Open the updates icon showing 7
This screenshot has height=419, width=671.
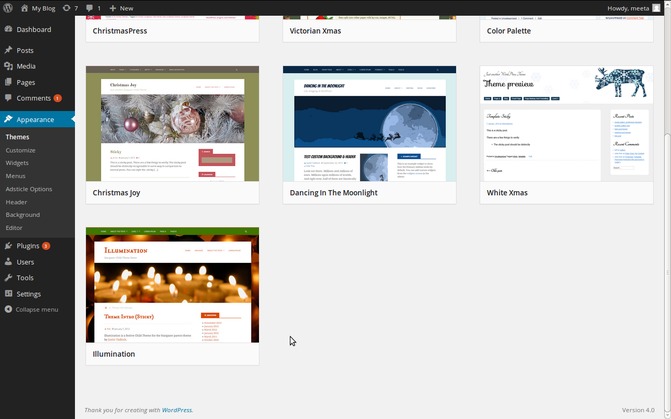[66, 8]
